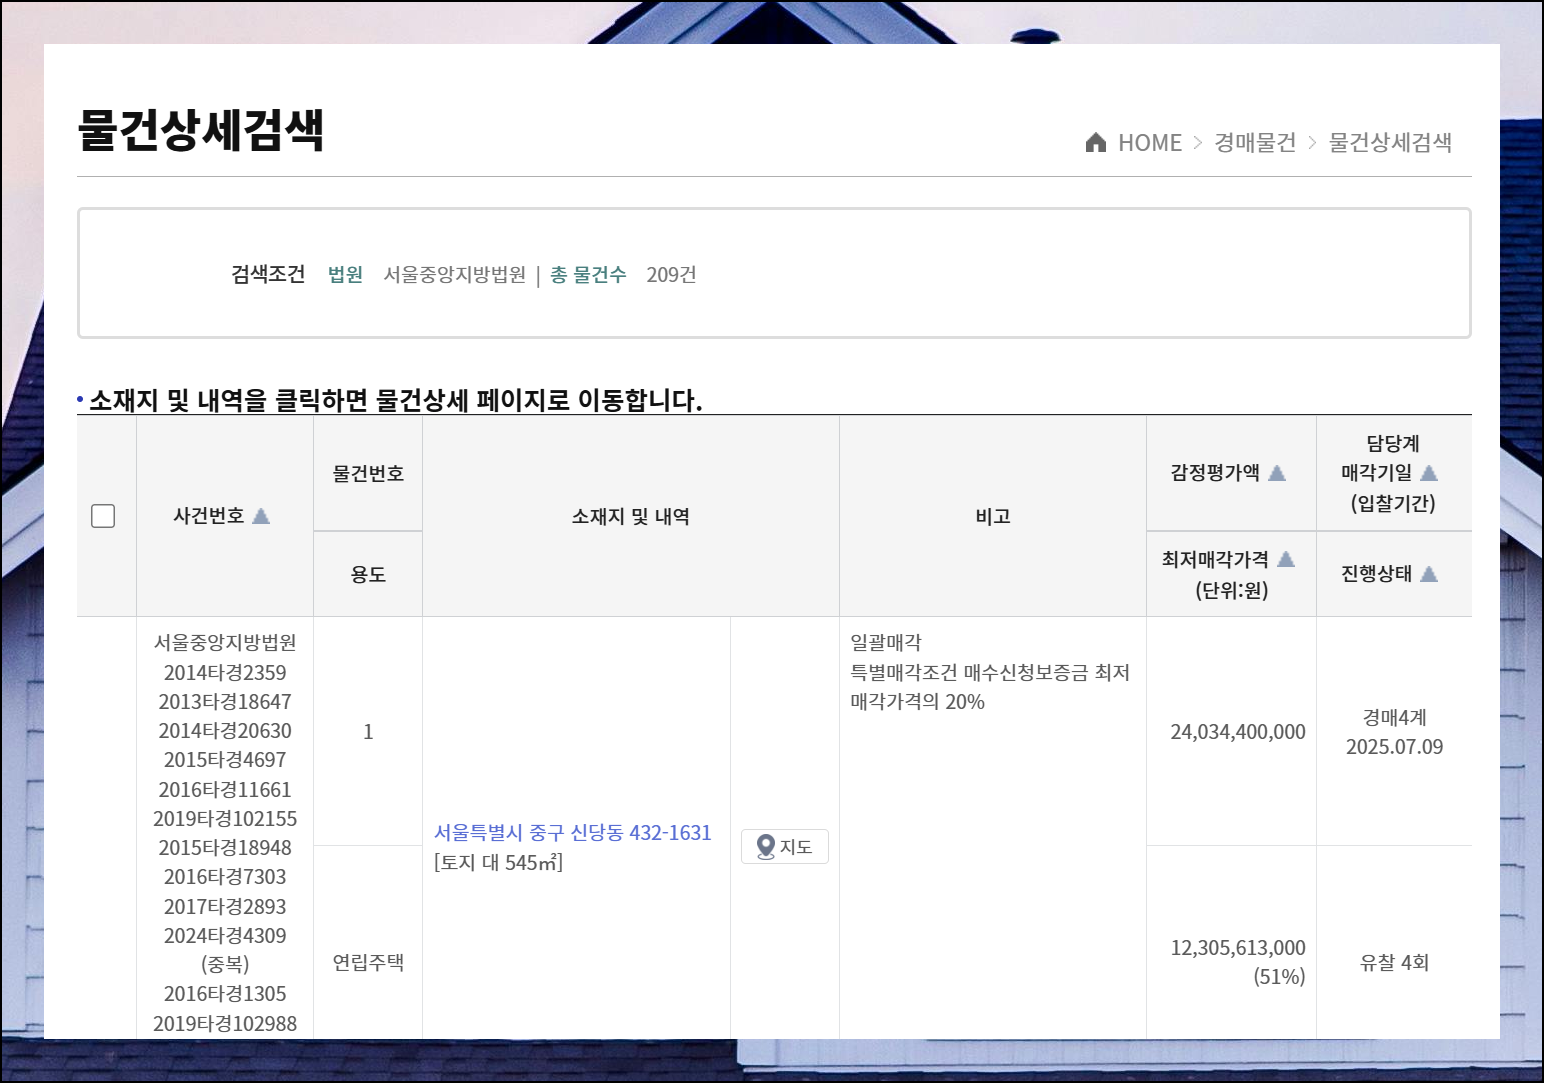Select the 물건상세검색 breadcrumb item
The image size is (1544, 1083).
click(x=1390, y=143)
